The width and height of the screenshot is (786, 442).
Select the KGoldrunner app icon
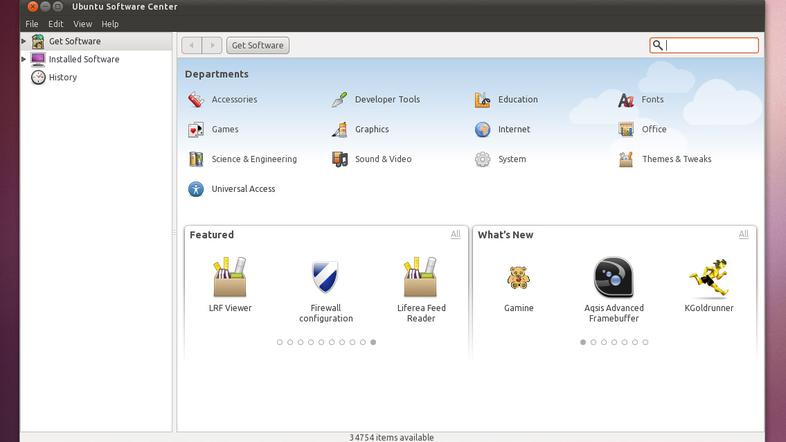coord(708,277)
